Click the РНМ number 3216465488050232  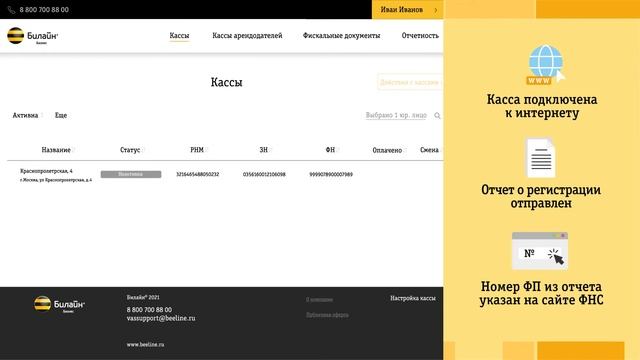(x=198, y=174)
